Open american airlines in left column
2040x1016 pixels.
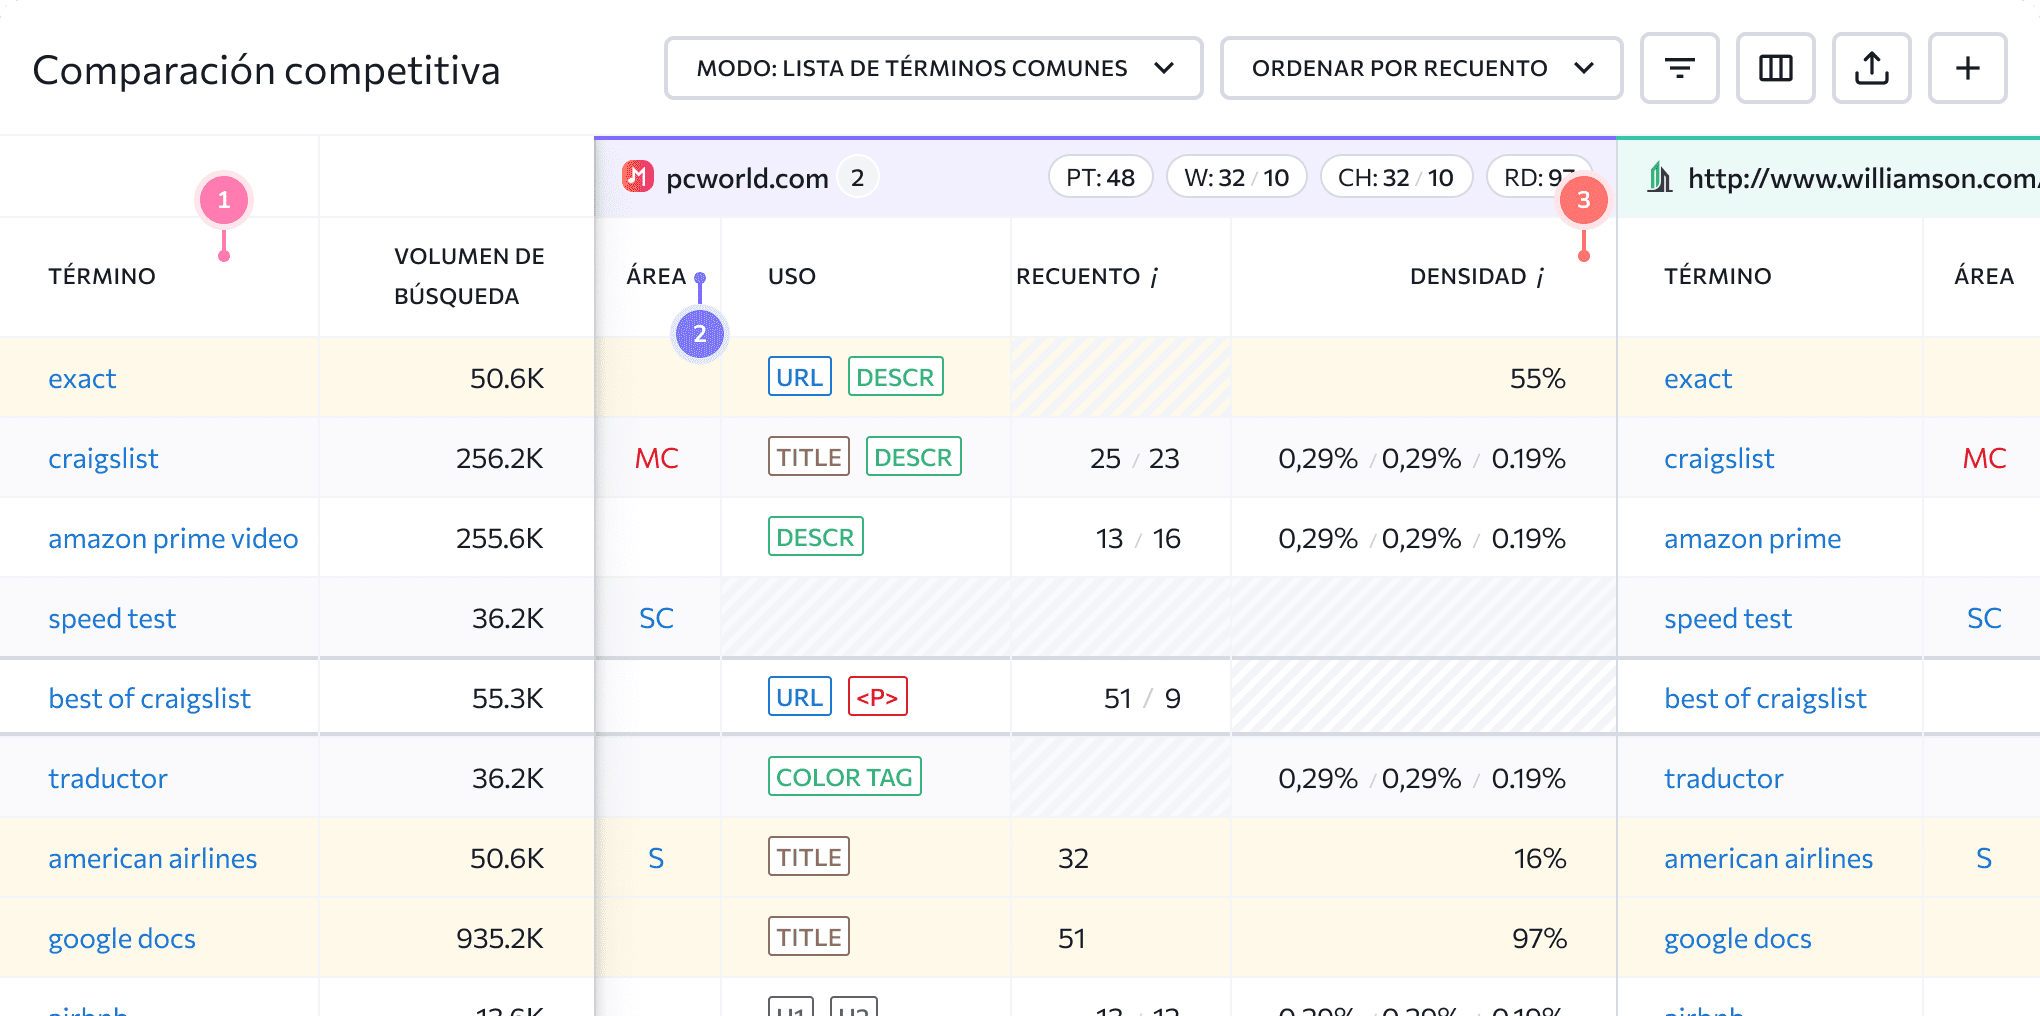152,858
